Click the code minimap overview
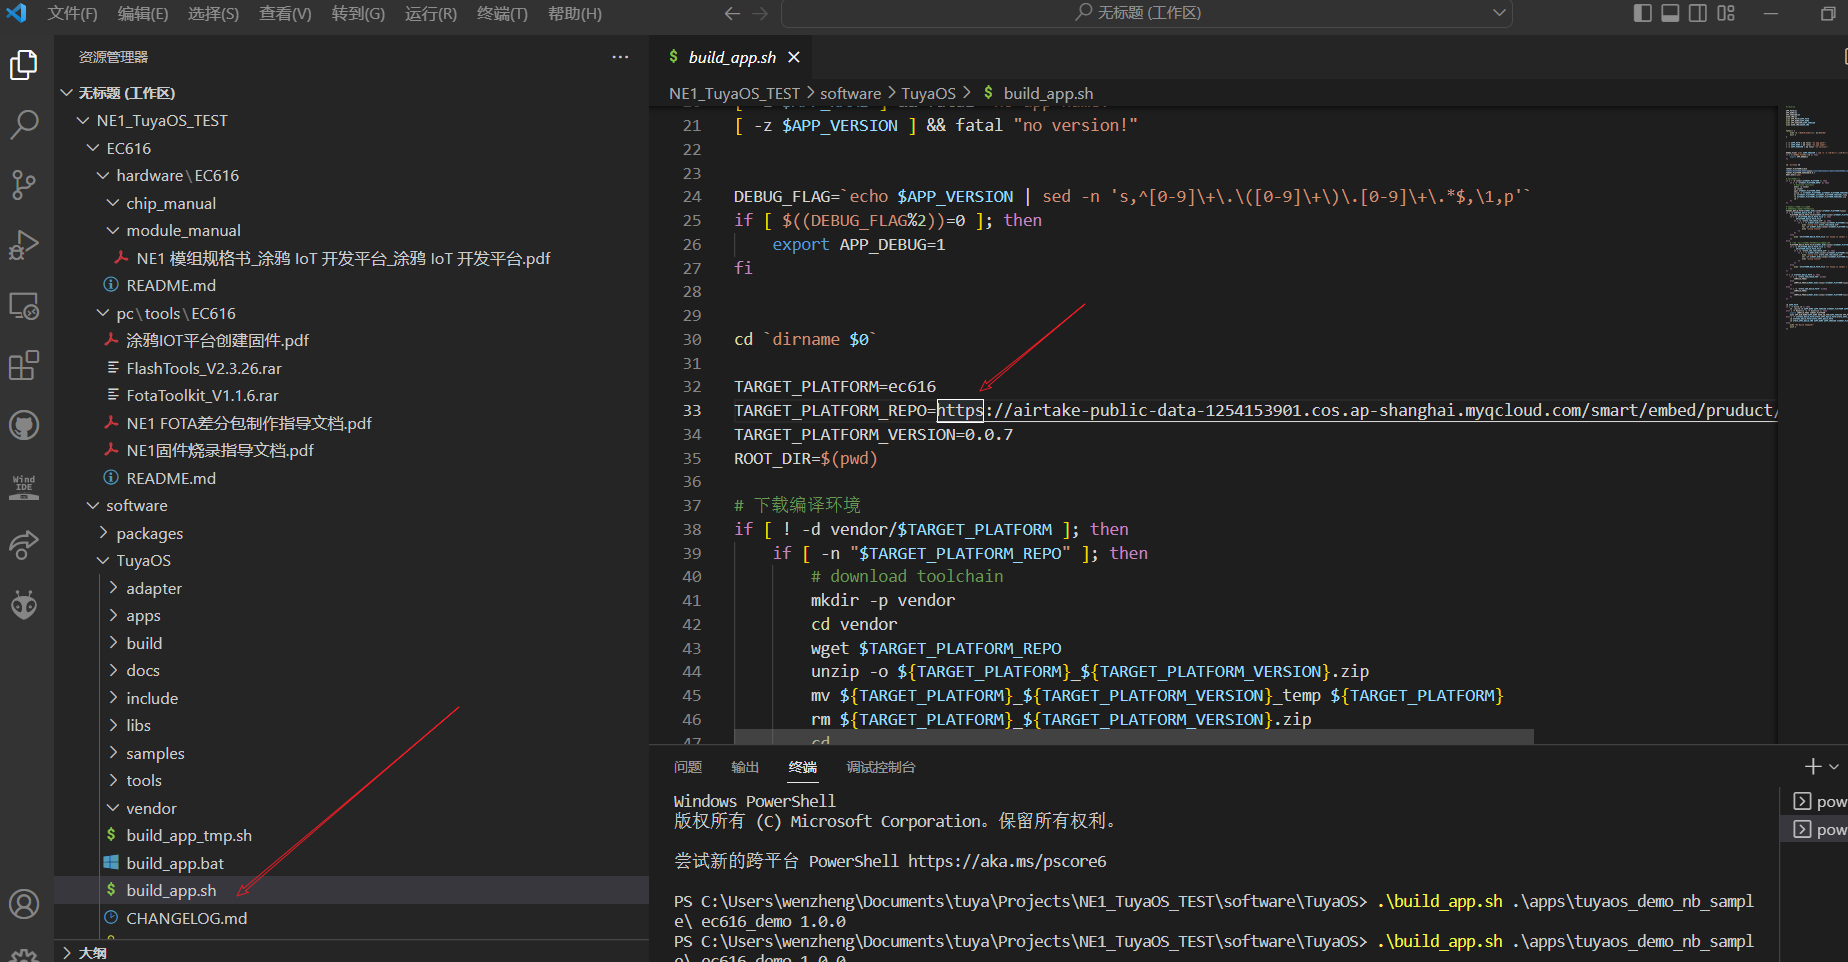1848x962 pixels. (1812, 220)
